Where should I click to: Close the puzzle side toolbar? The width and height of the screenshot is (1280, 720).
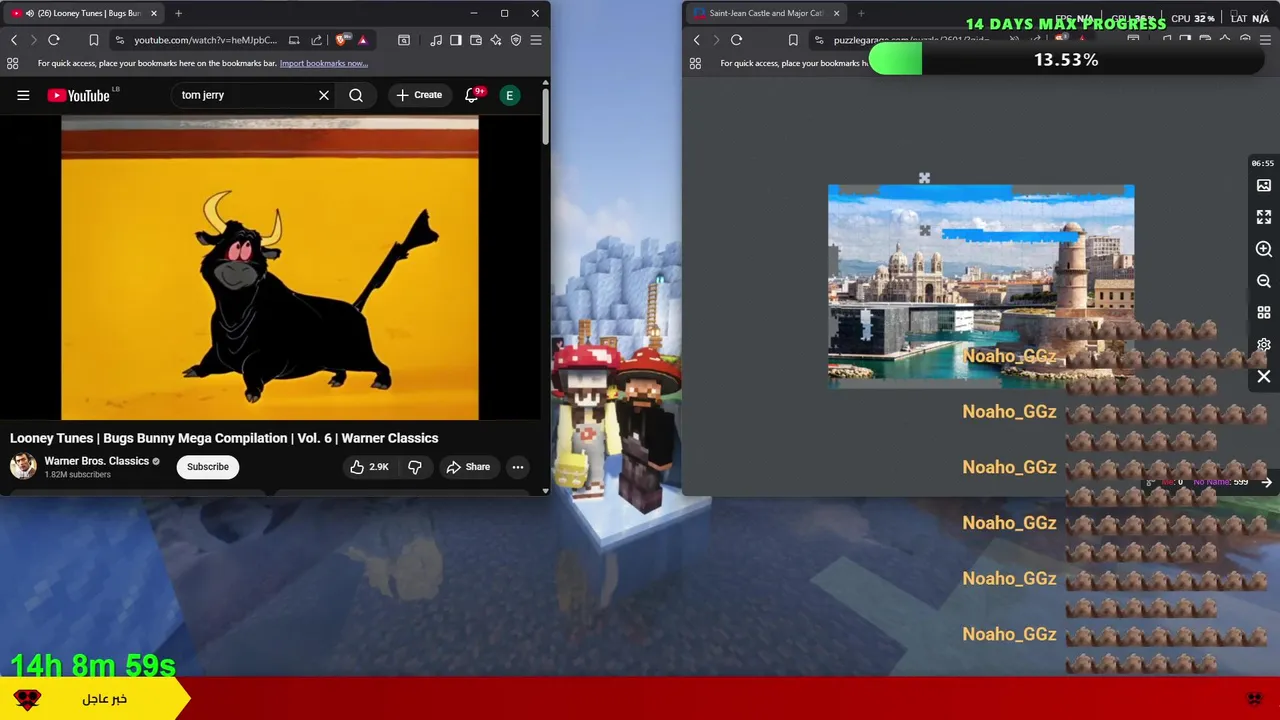(x=1264, y=377)
